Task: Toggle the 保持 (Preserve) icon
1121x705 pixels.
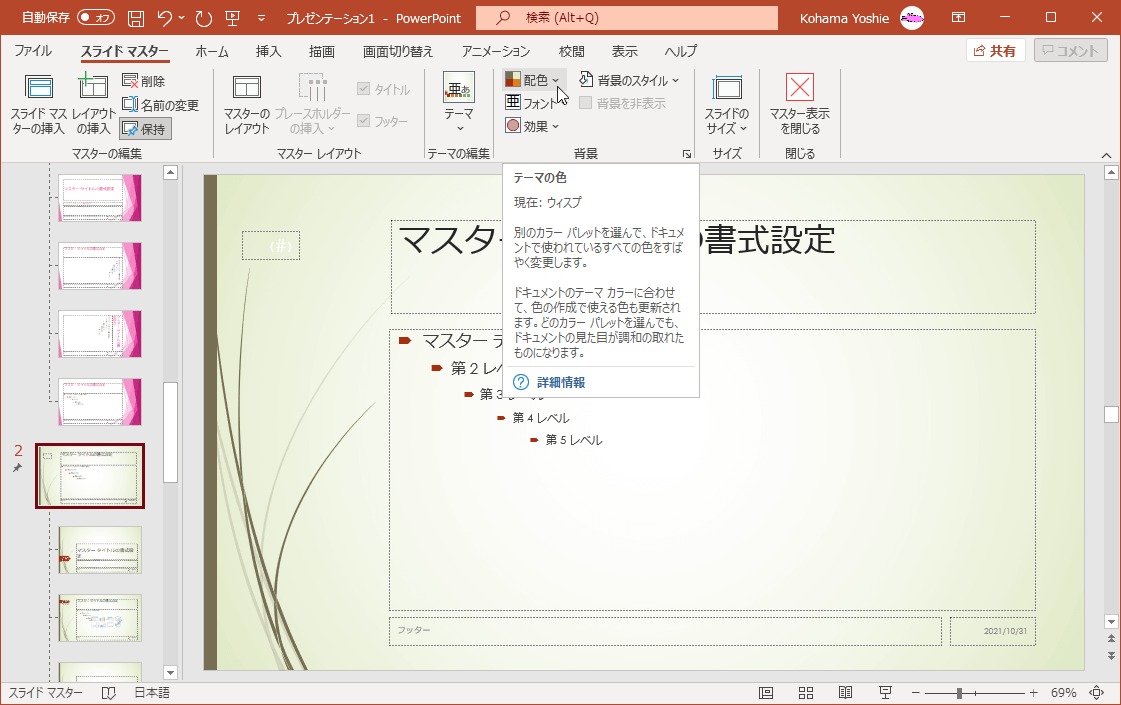Action: 146,127
